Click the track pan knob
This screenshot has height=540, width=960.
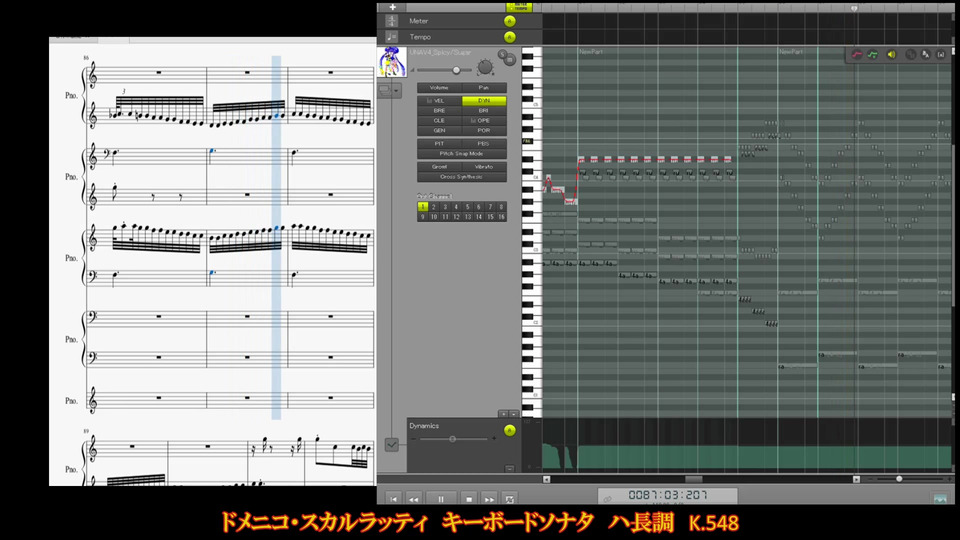(x=485, y=66)
